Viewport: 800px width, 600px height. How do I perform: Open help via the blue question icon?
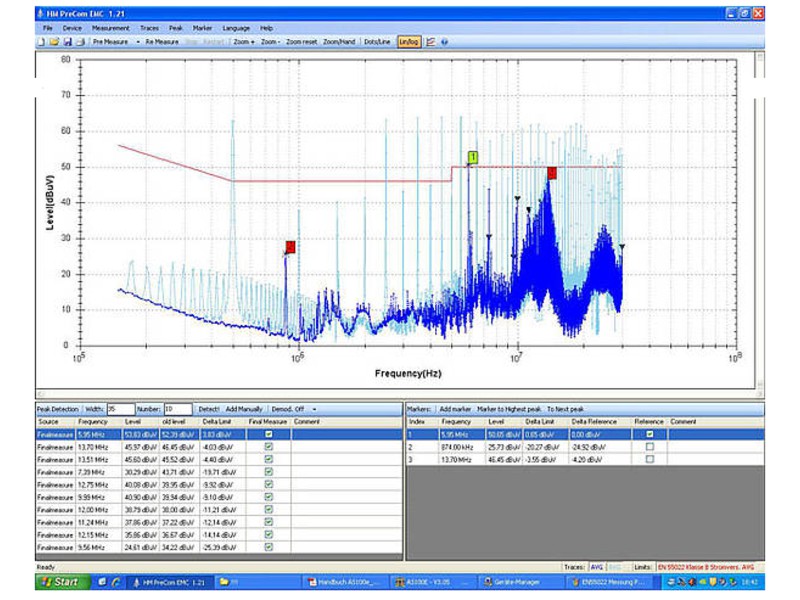(x=444, y=42)
